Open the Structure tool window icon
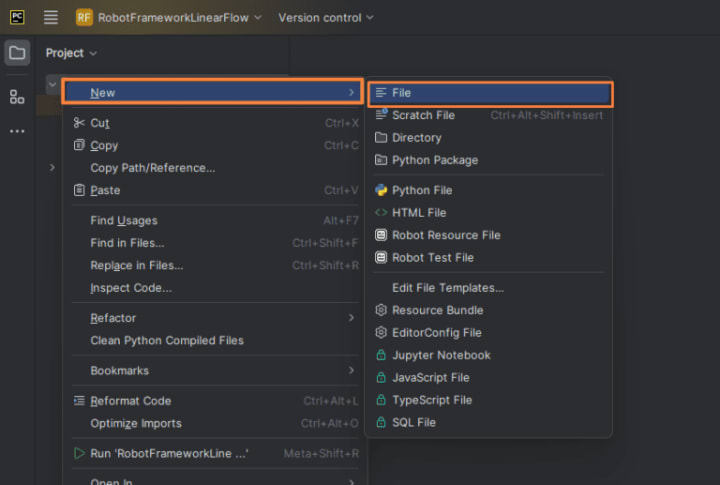This screenshot has height=485, width=720. point(17,97)
